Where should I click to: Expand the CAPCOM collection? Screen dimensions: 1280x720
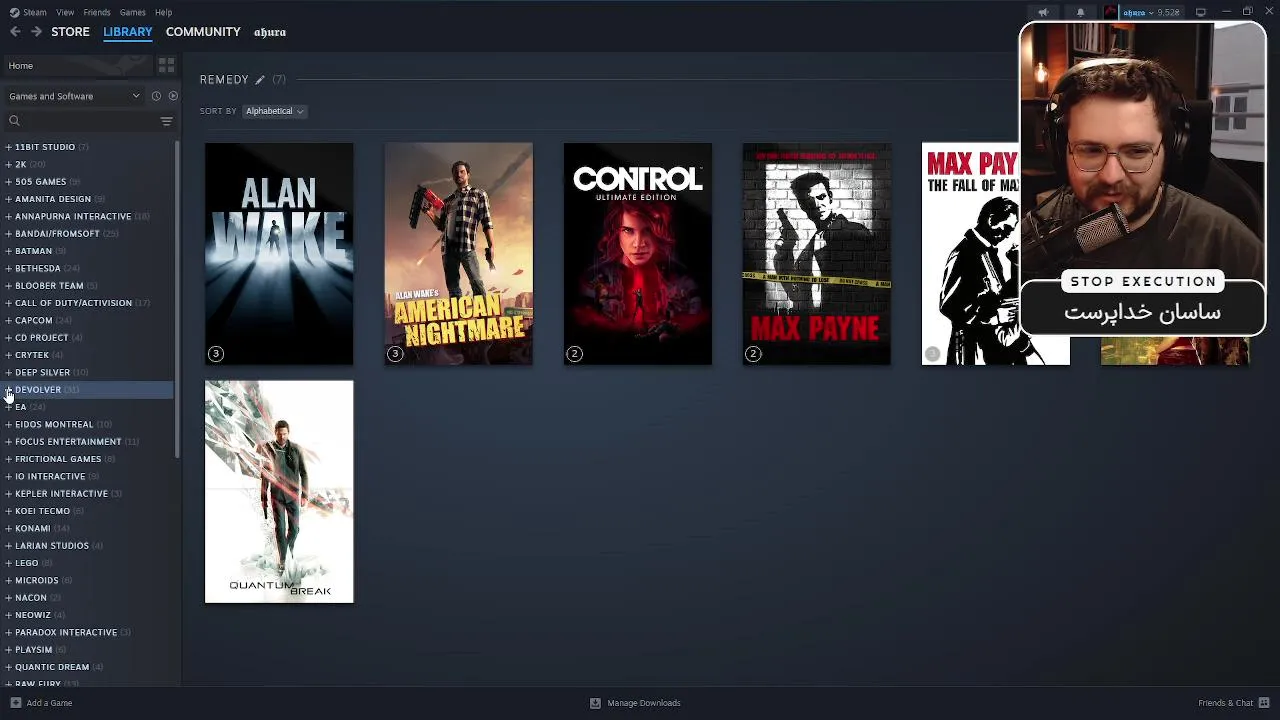point(9,320)
